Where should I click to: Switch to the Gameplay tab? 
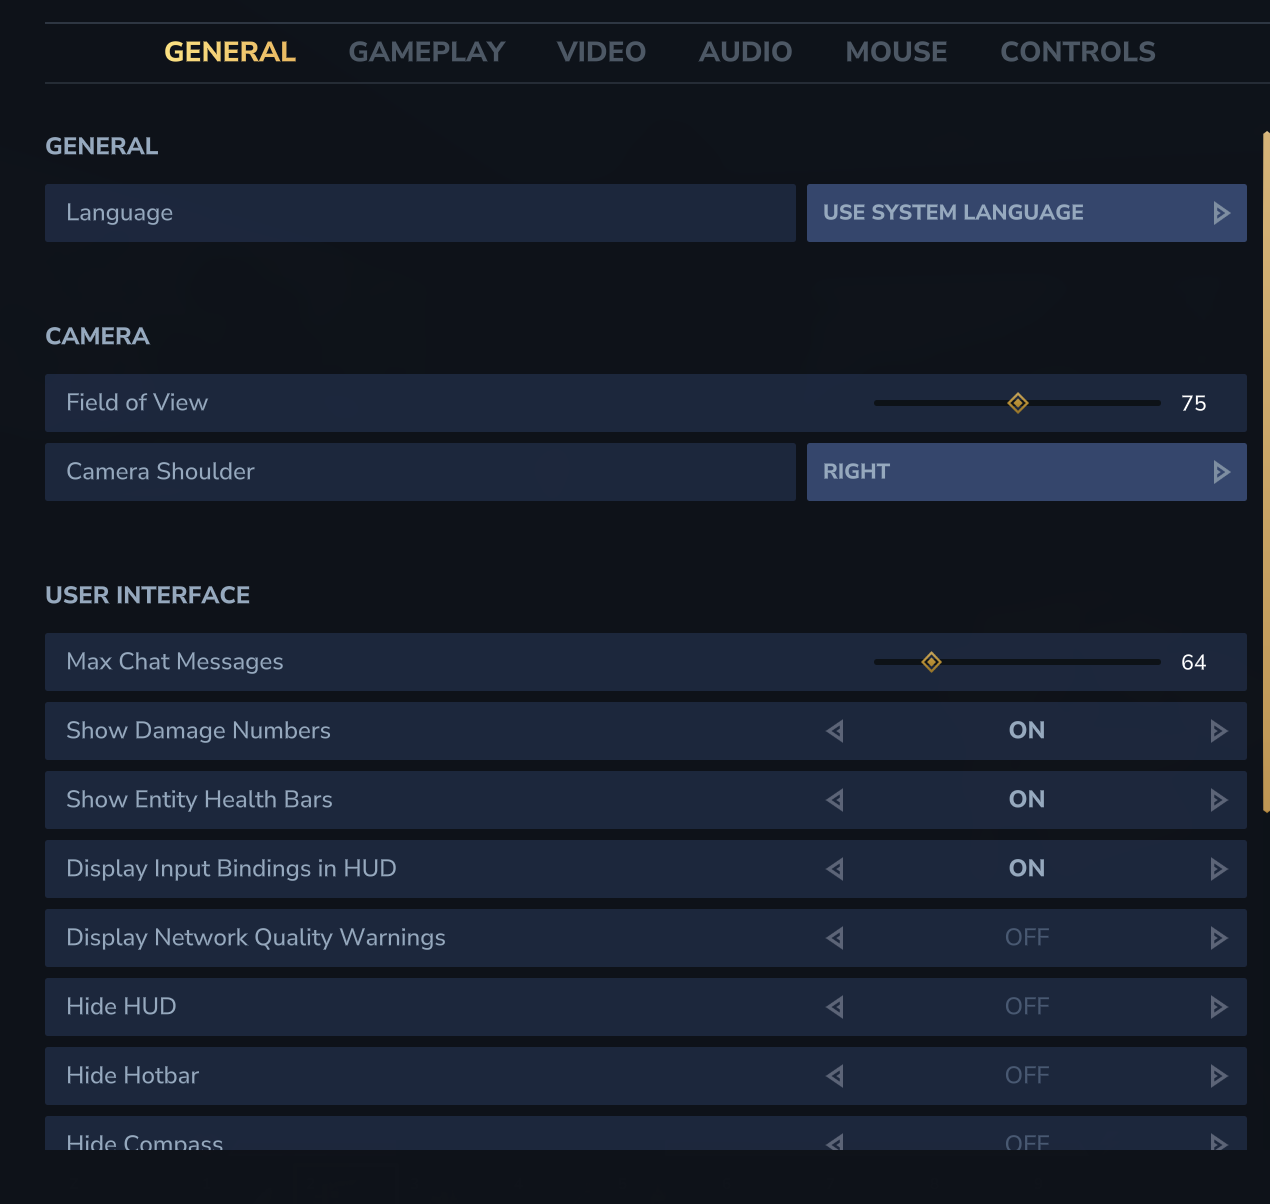click(426, 52)
